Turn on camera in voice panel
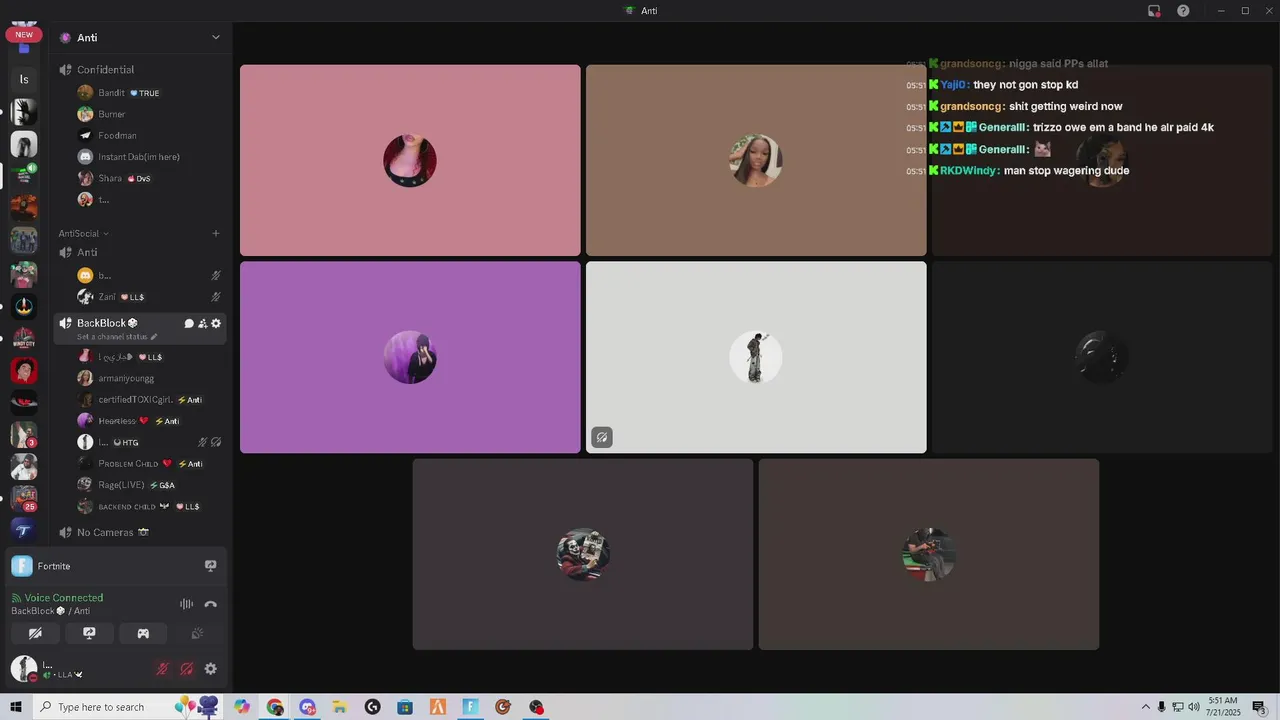The height and width of the screenshot is (720, 1280). (35, 633)
